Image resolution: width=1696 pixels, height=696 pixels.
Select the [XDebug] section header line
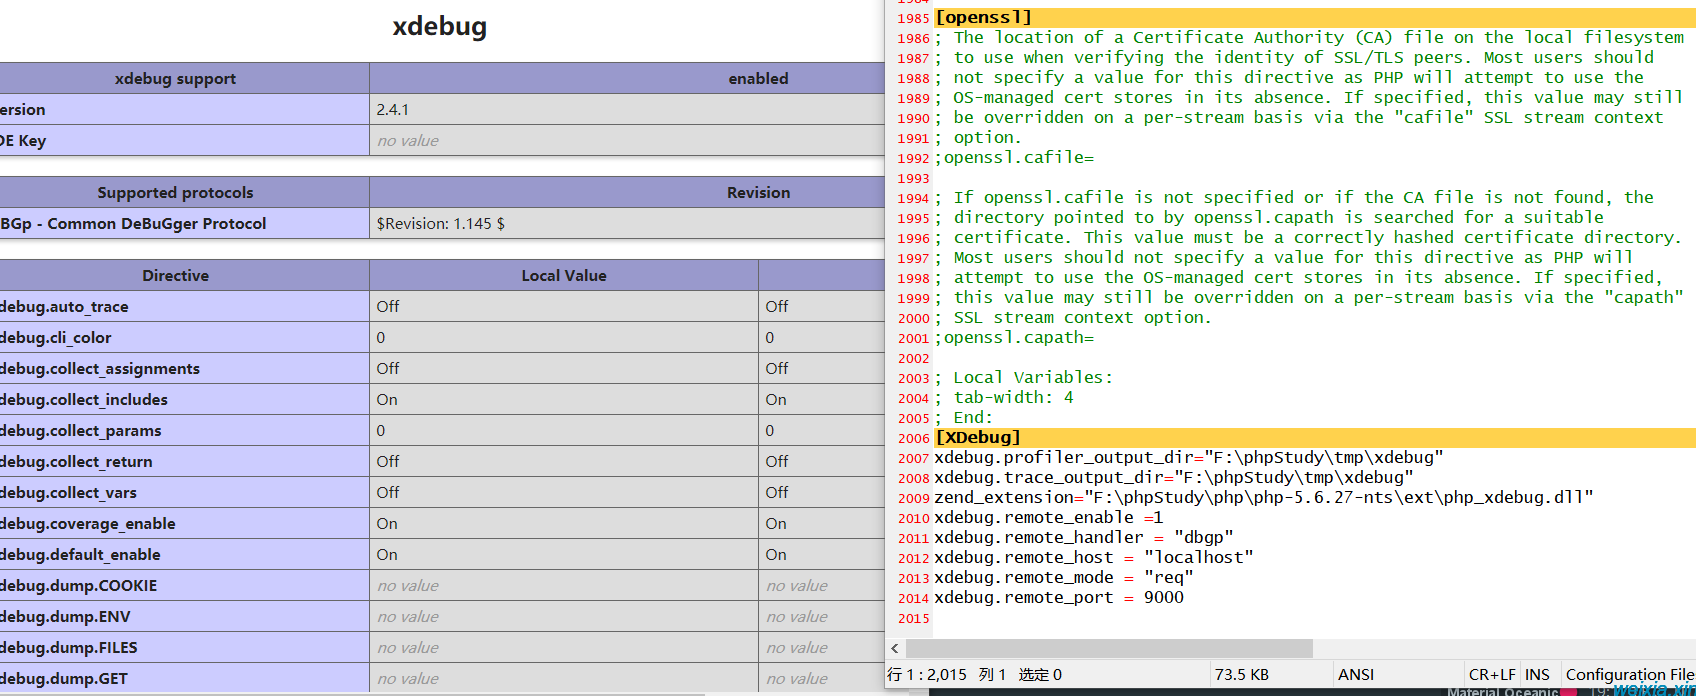click(1315, 438)
